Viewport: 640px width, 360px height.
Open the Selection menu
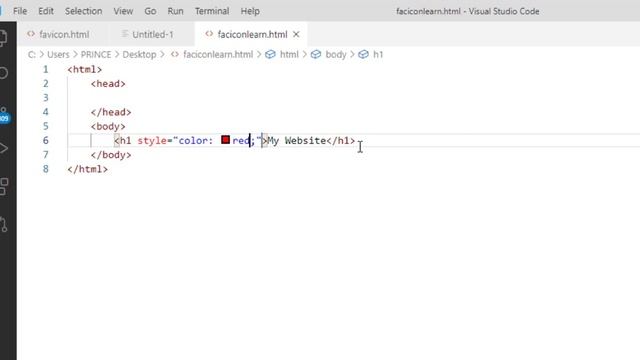pos(84,11)
